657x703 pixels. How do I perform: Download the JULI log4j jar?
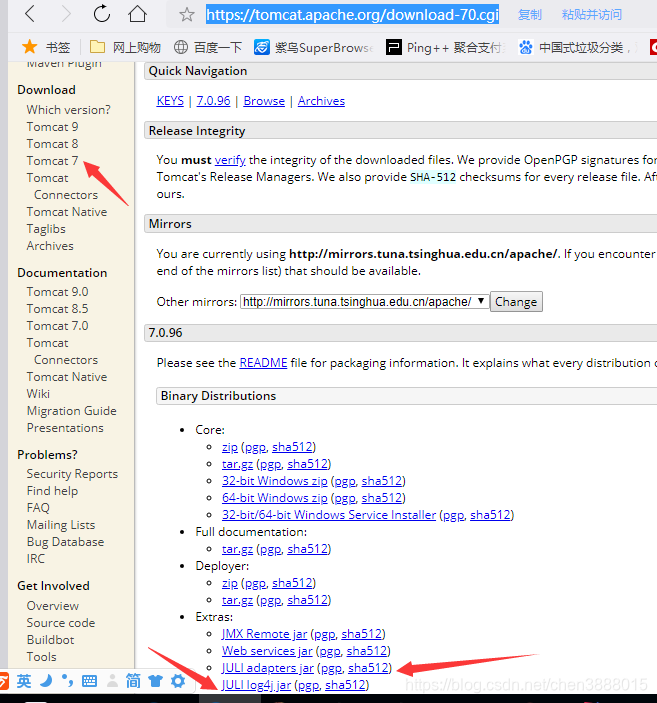click(257, 685)
